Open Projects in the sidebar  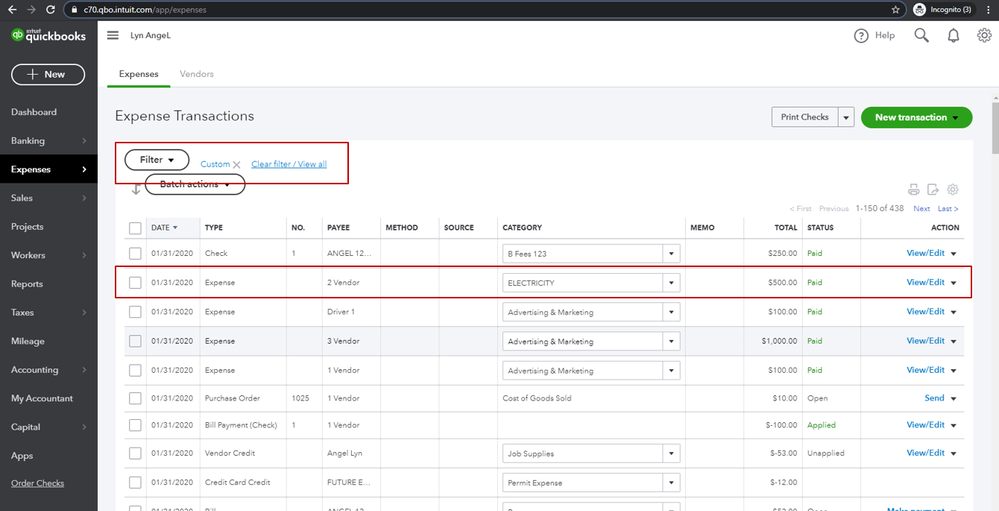pyautogui.click(x=27, y=227)
